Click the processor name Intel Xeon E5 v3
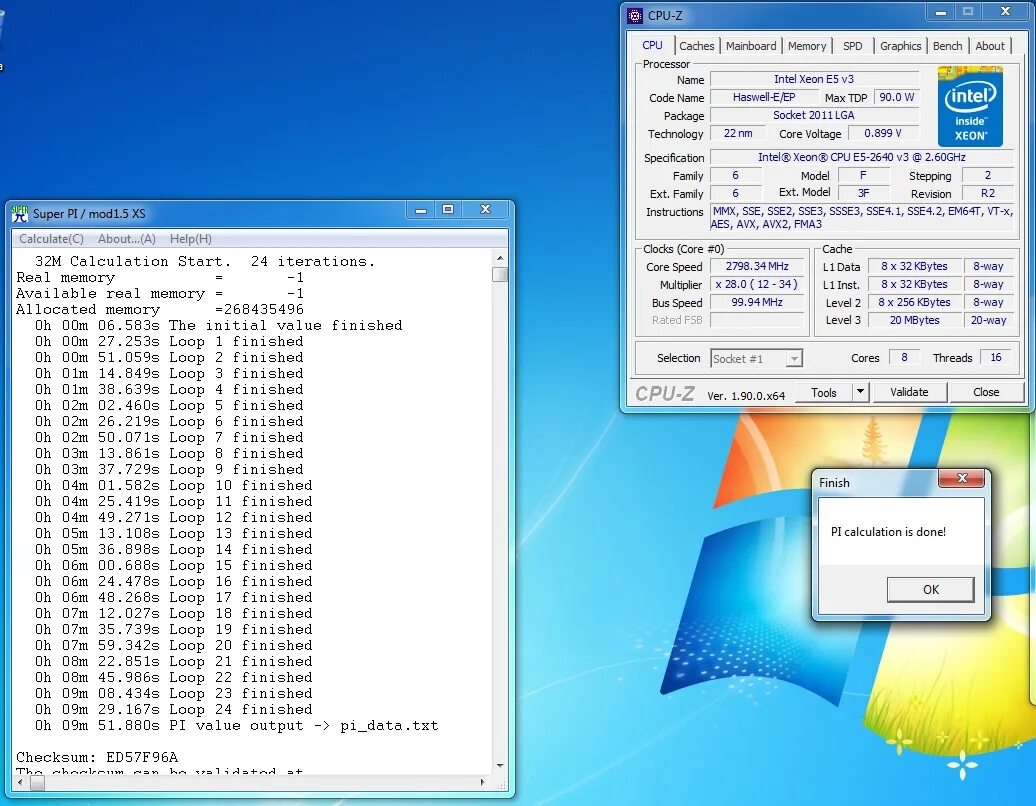 [814, 79]
